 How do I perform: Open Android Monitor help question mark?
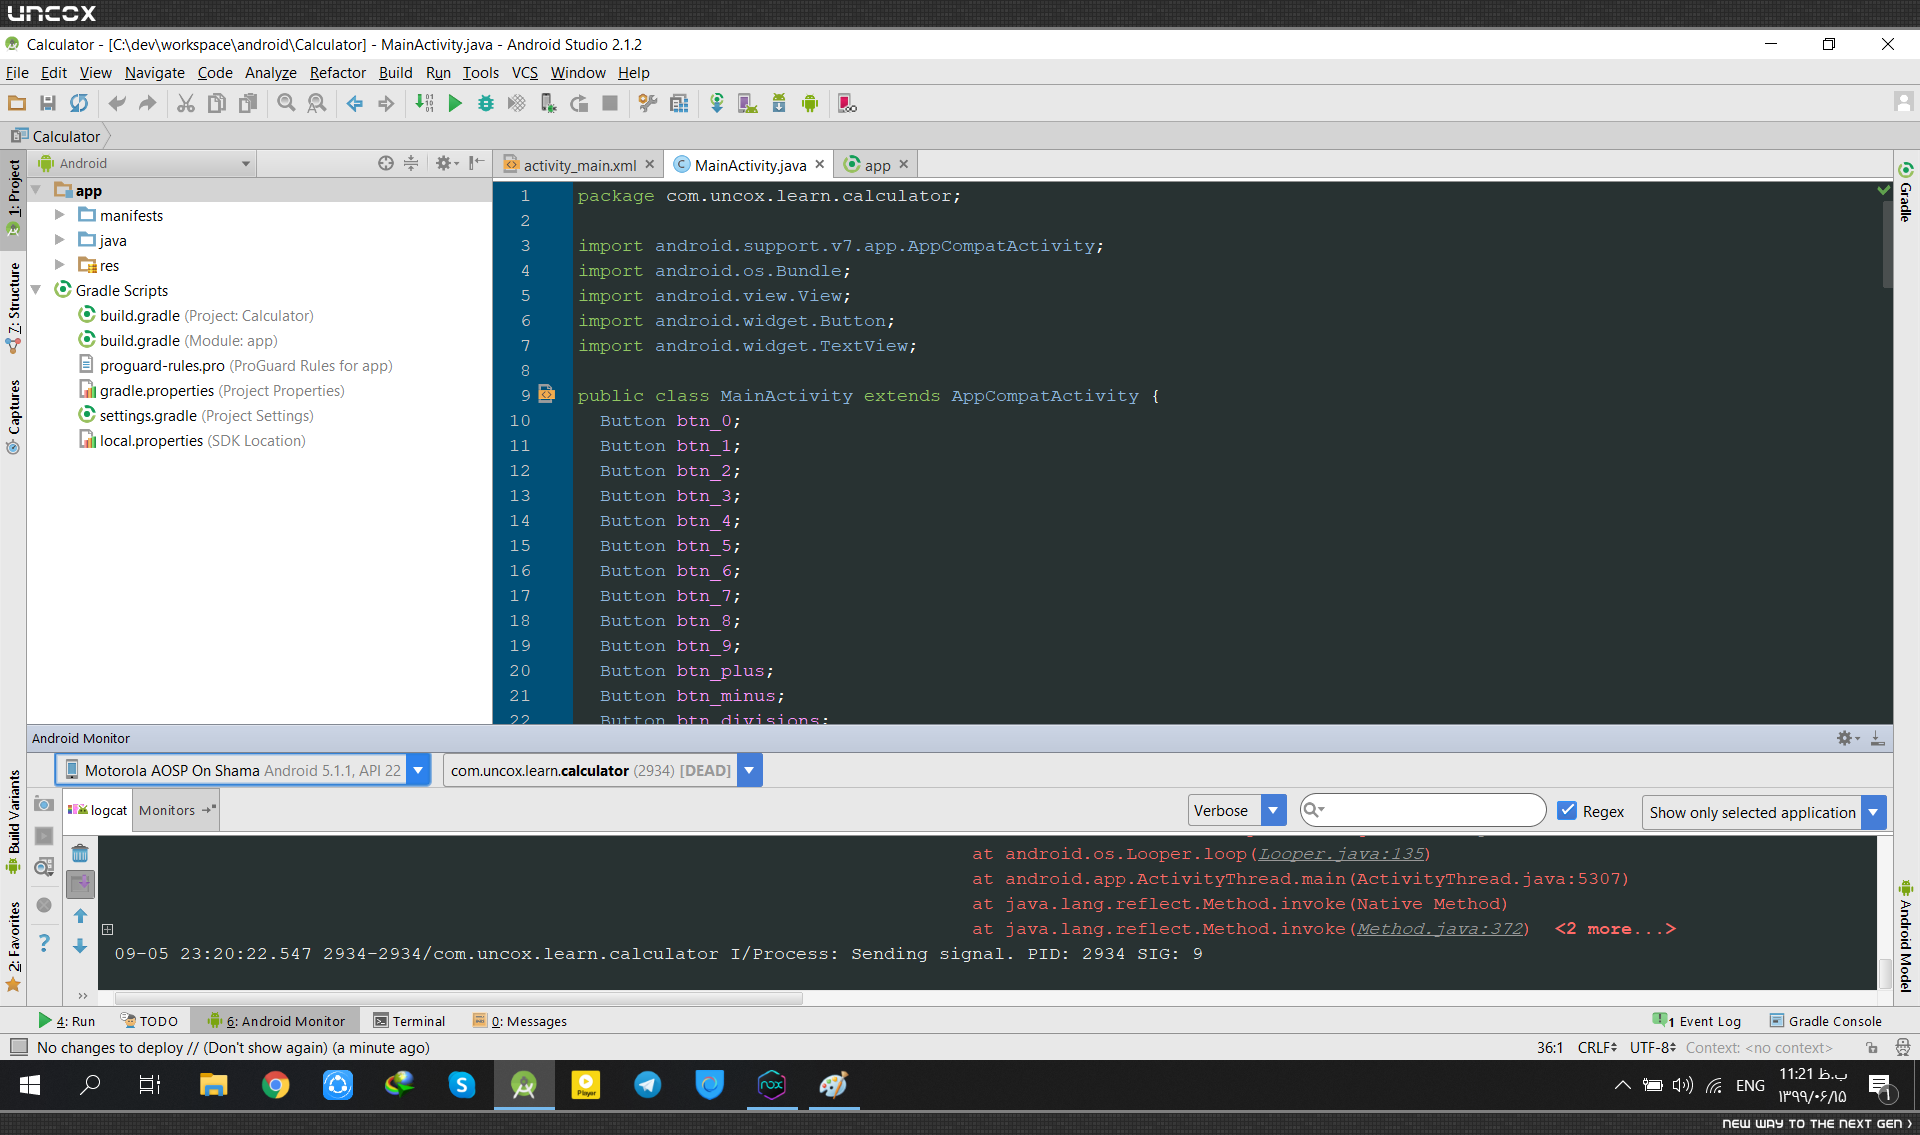tap(44, 942)
